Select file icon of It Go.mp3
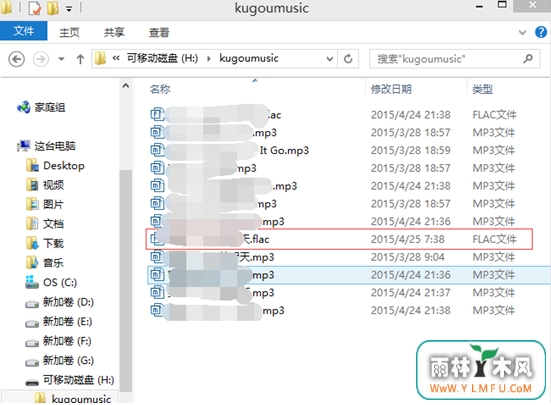This screenshot has height=405, width=551. pyautogui.click(x=157, y=150)
